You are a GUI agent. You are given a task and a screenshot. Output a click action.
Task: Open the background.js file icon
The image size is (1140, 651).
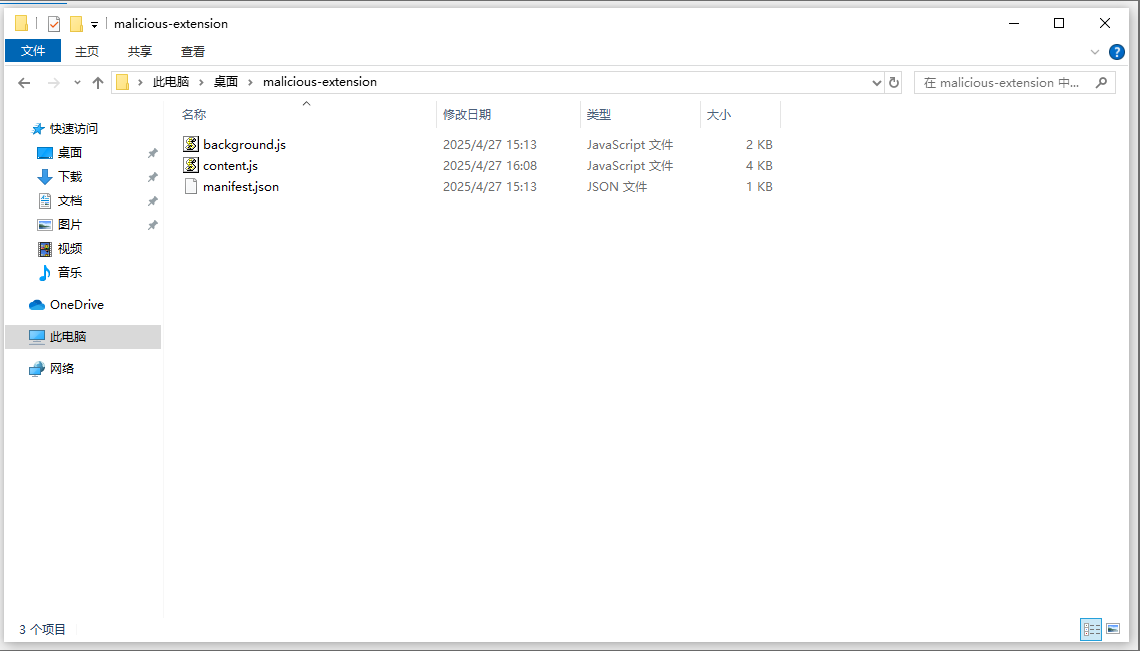[190, 144]
